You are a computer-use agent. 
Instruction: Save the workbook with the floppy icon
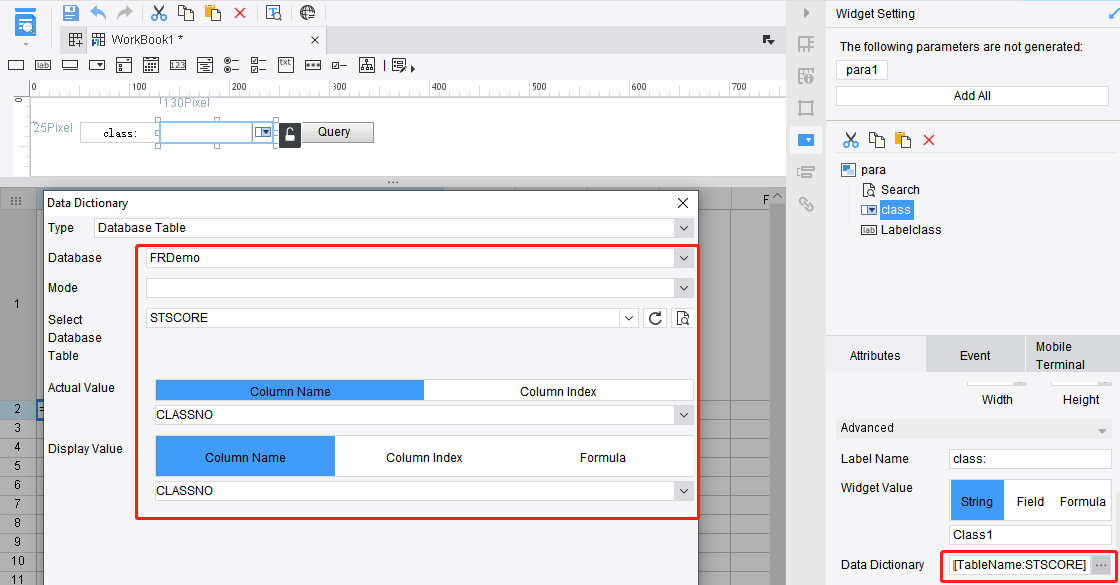[70, 13]
